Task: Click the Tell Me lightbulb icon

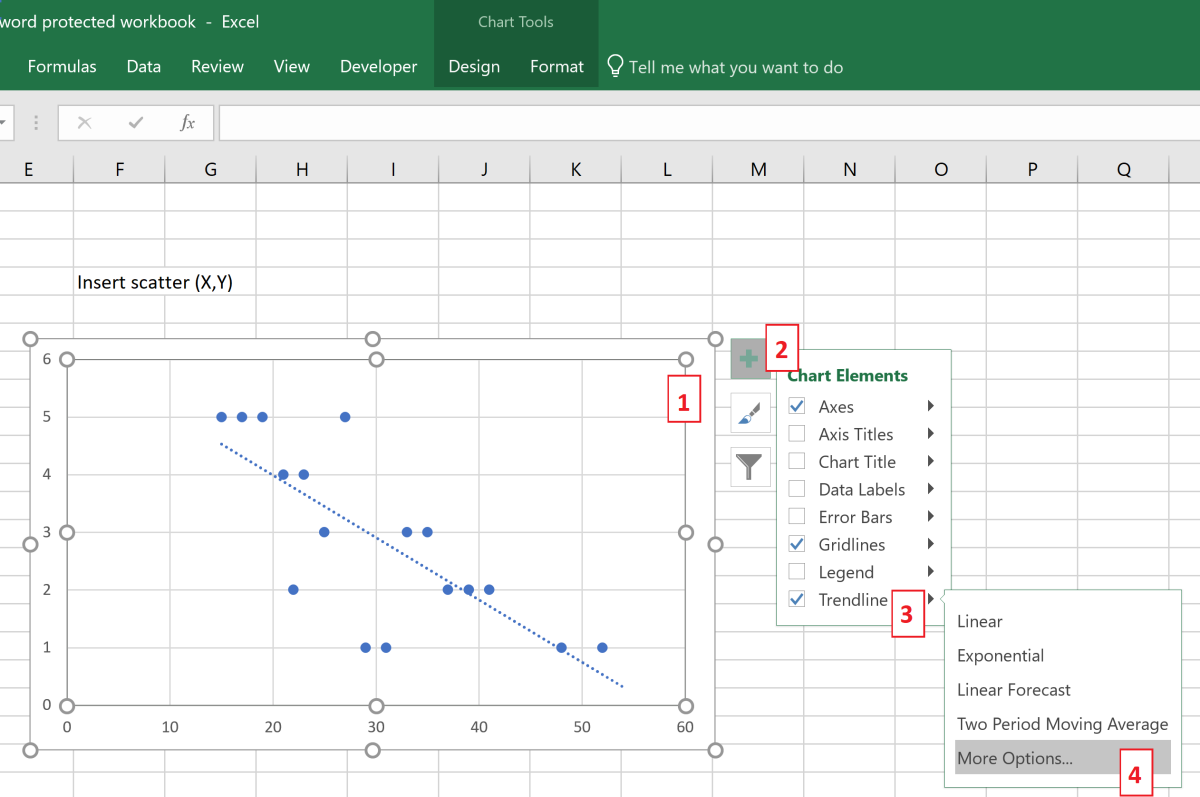Action: tap(616, 66)
